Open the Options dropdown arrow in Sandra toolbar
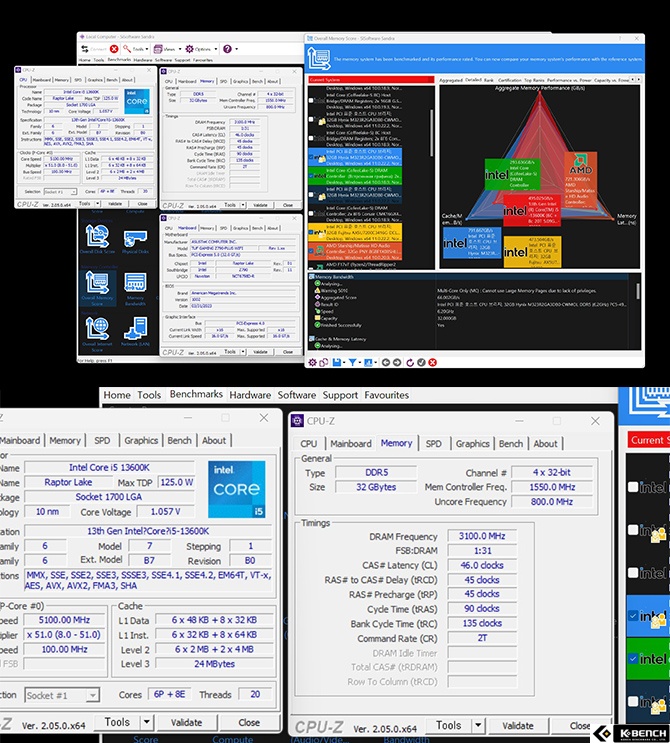Screen dimensions: 670x743 [216, 49]
